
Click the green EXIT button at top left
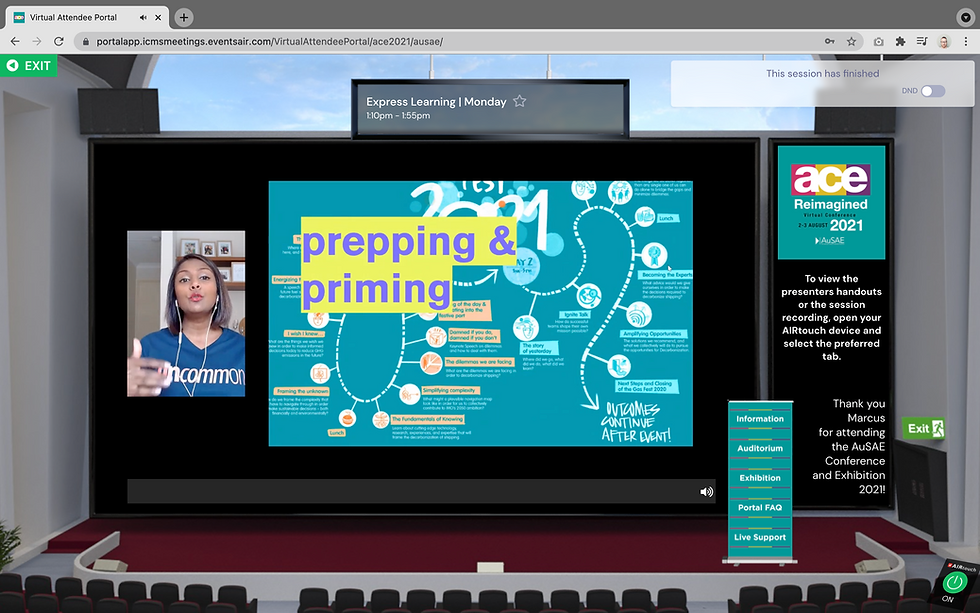[x=29, y=66]
